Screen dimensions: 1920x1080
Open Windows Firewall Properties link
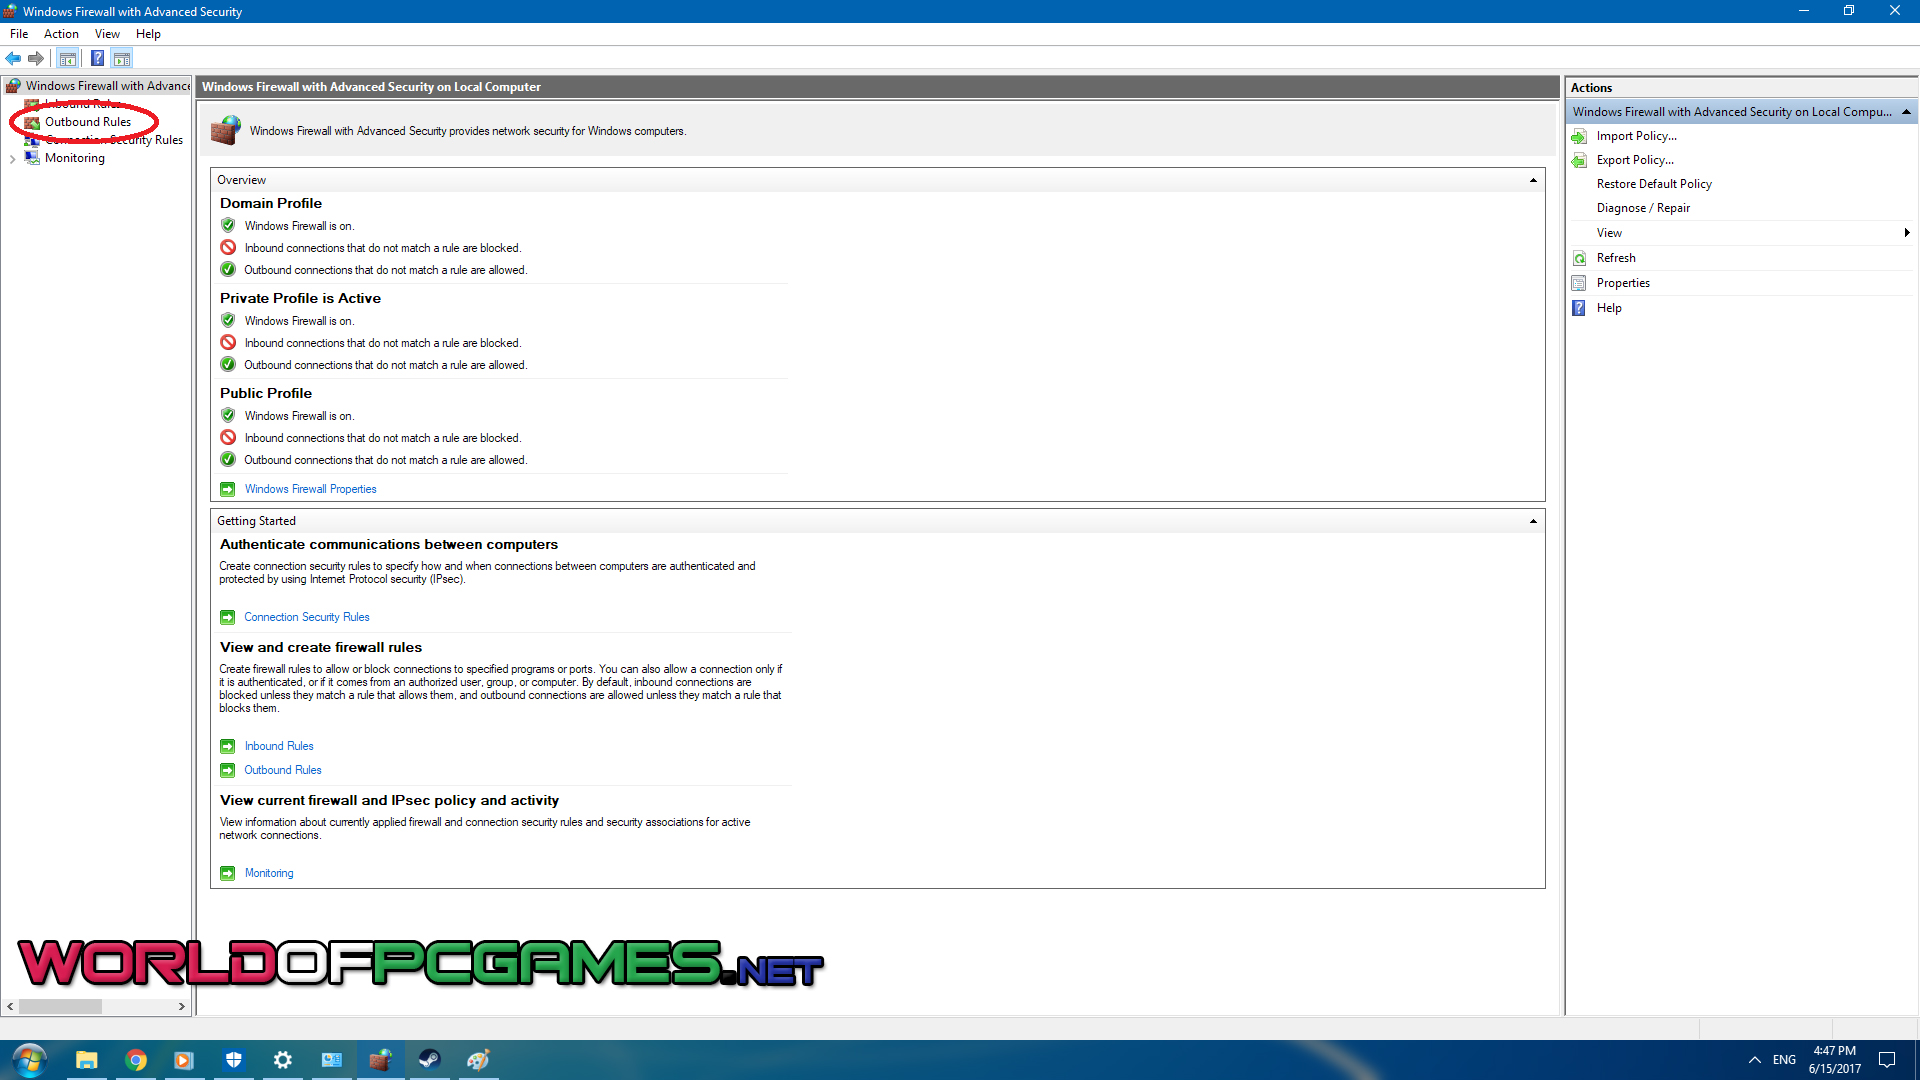[x=310, y=489]
